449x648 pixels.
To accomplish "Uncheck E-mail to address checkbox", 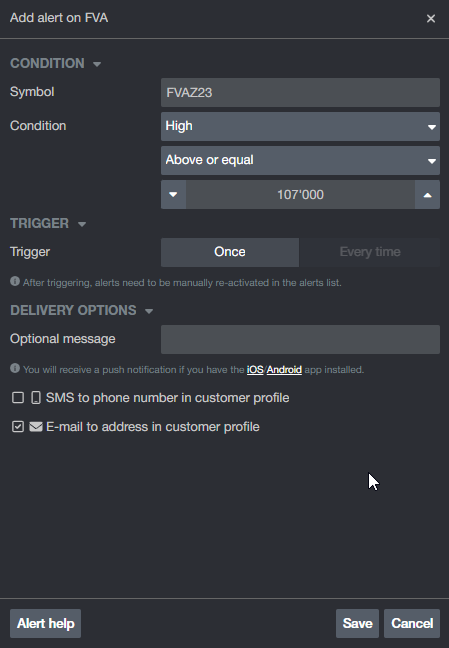I will [18, 426].
